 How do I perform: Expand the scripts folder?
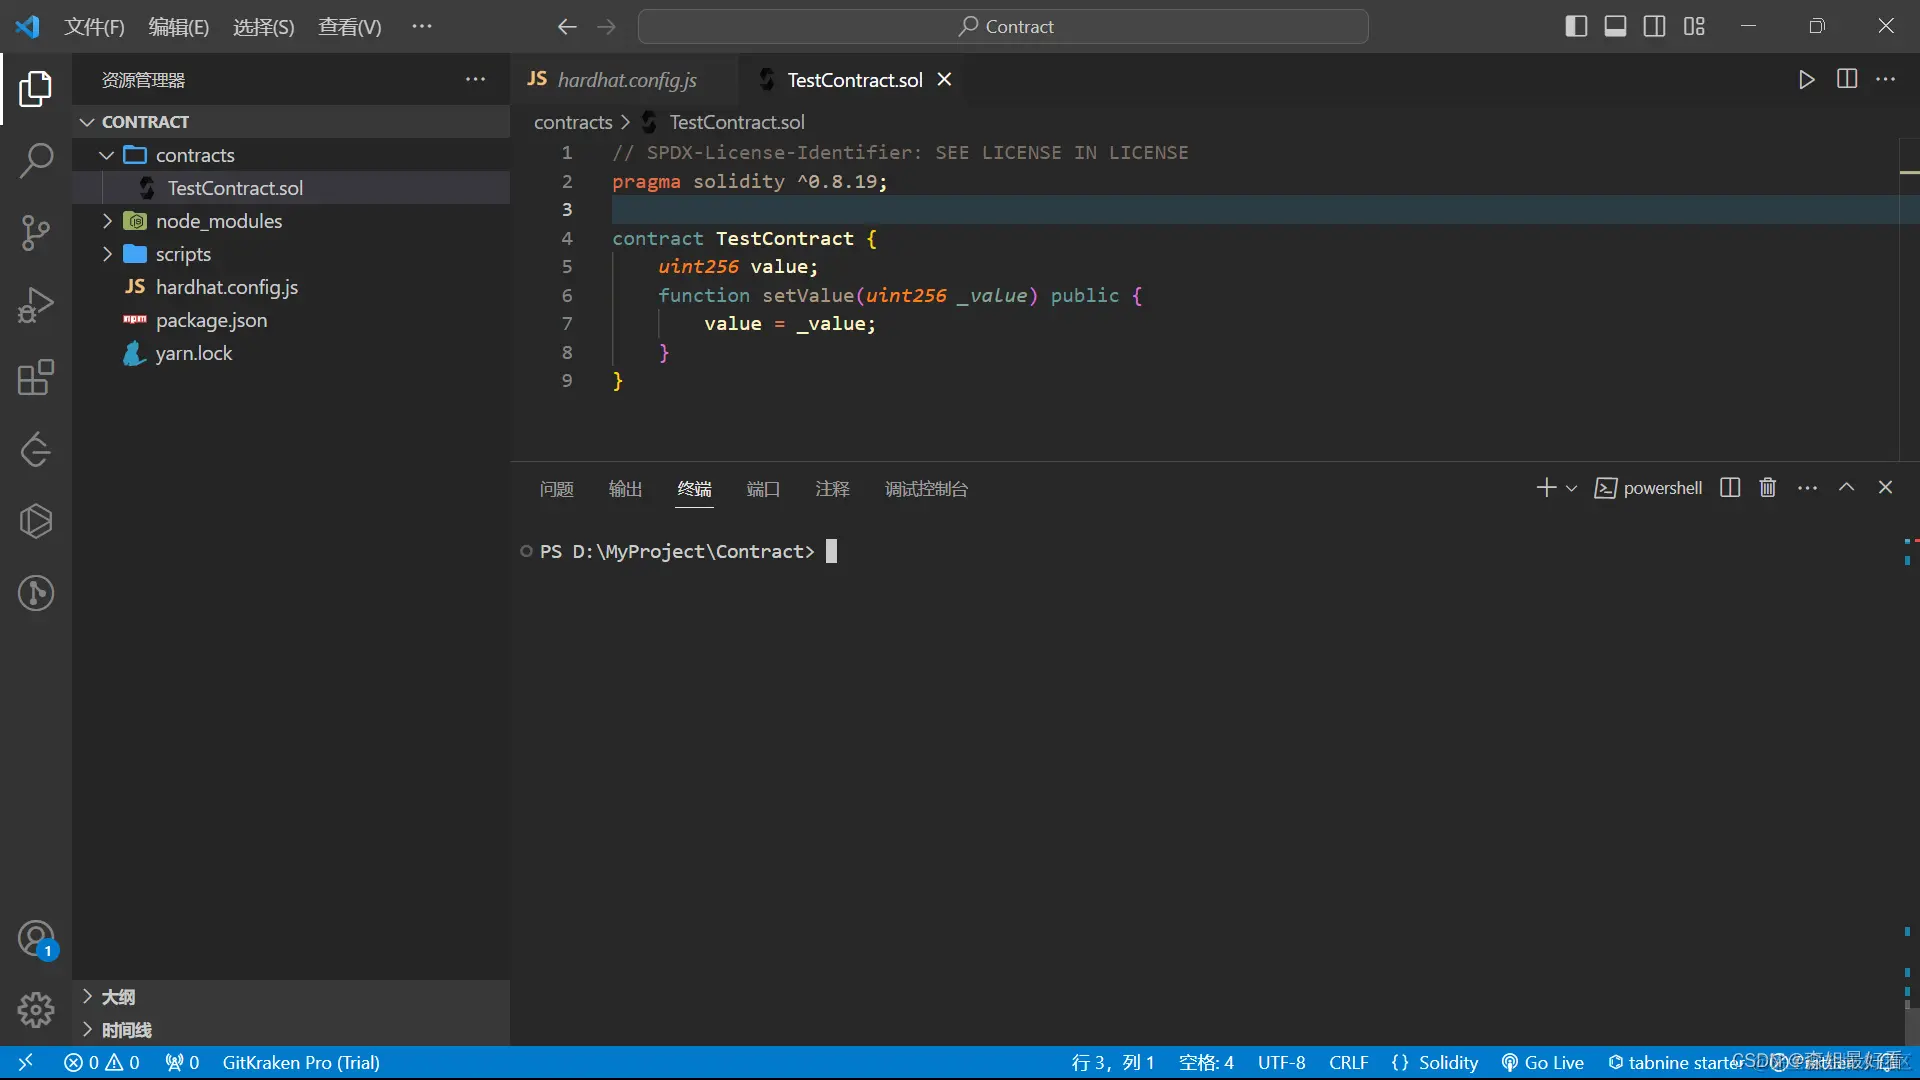click(x=183, y=254)
